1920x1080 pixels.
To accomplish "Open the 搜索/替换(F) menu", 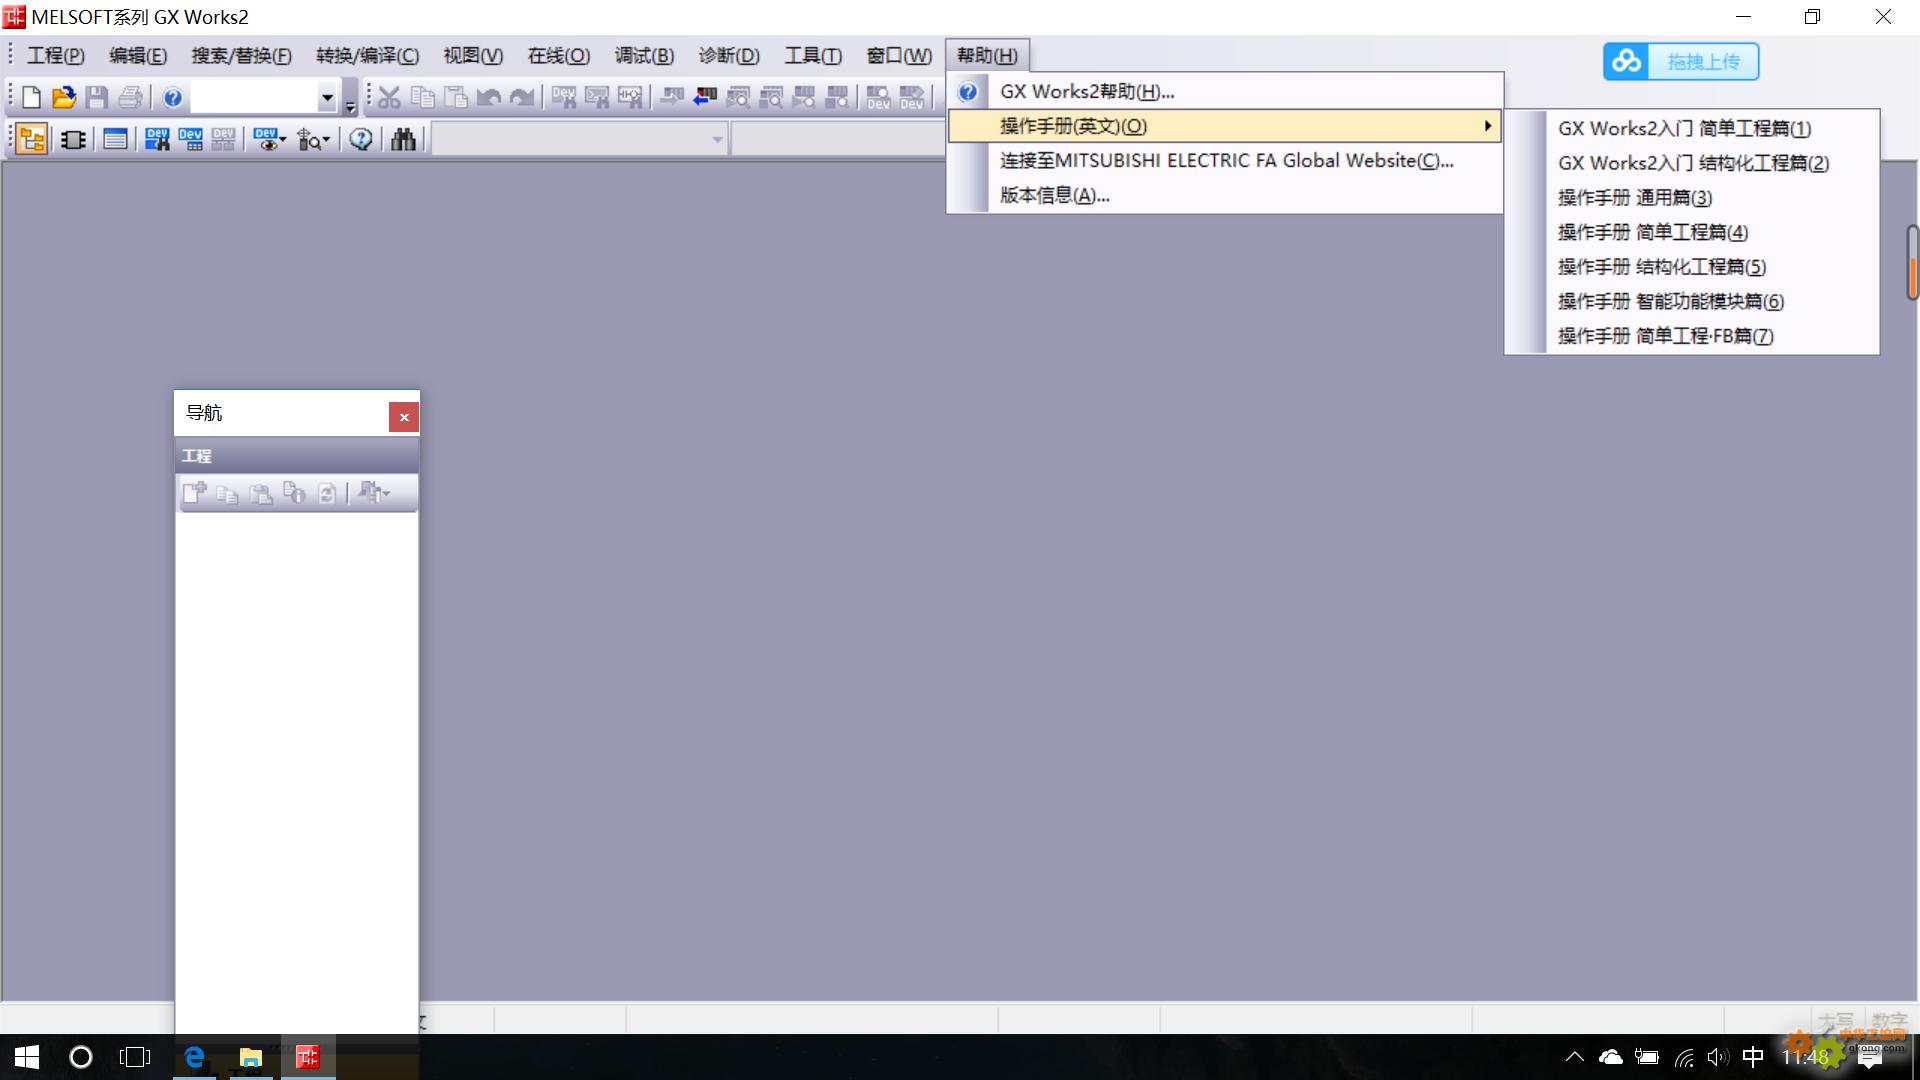I will (x=242, y=56).
